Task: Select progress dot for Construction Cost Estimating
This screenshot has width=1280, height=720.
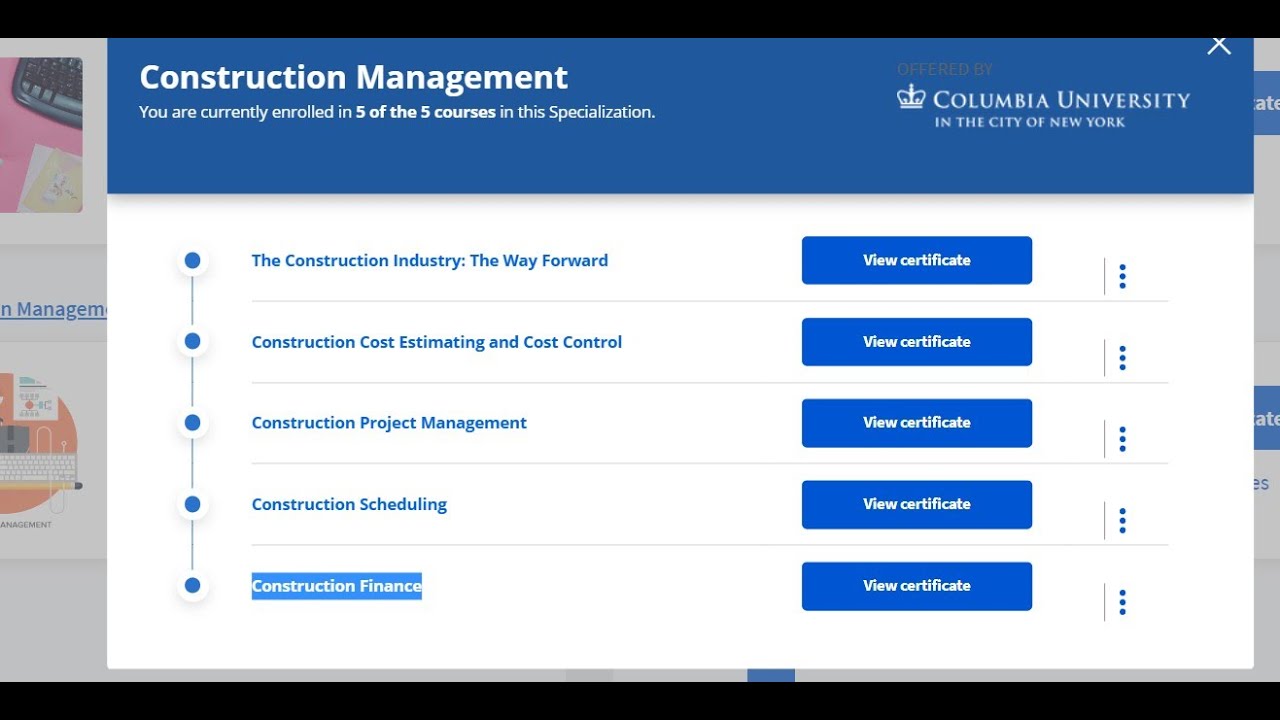Action: coord(192,342)
